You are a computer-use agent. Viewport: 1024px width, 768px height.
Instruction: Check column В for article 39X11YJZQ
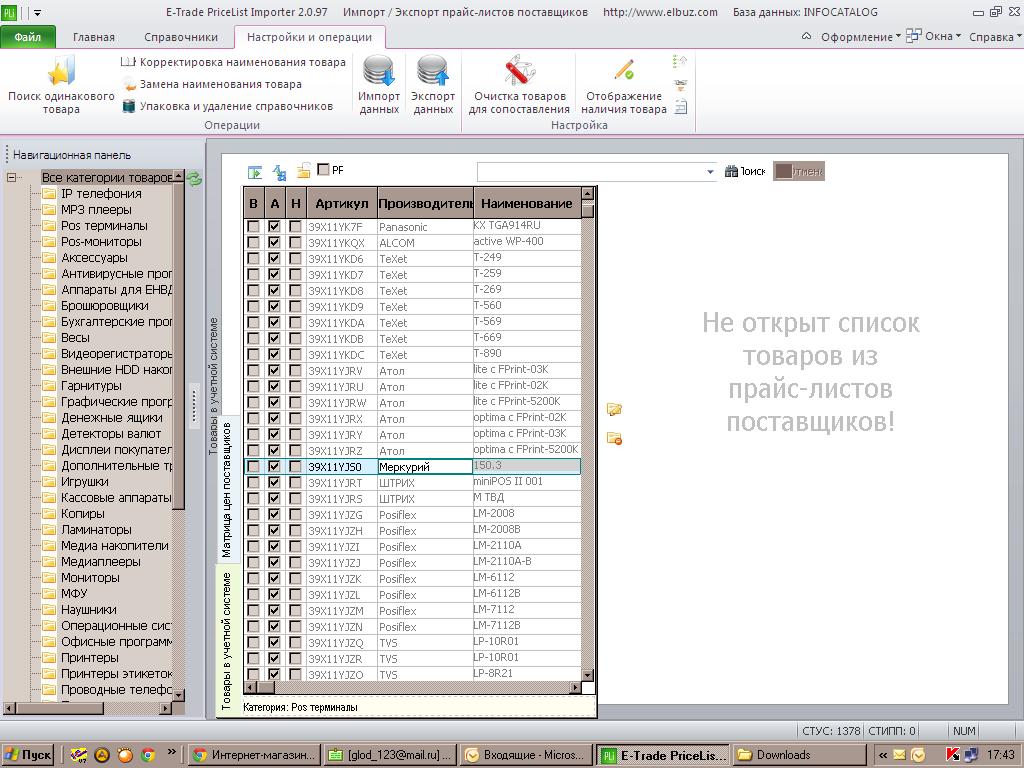point(253,642)
